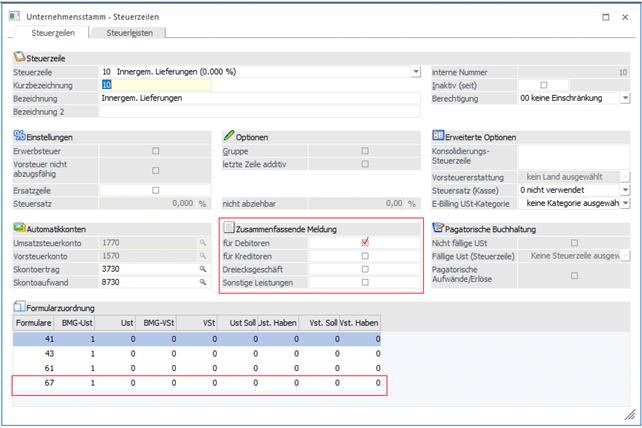Expand the Berechtigung dropdown
The image size is (642, 428).
[625, 99]
